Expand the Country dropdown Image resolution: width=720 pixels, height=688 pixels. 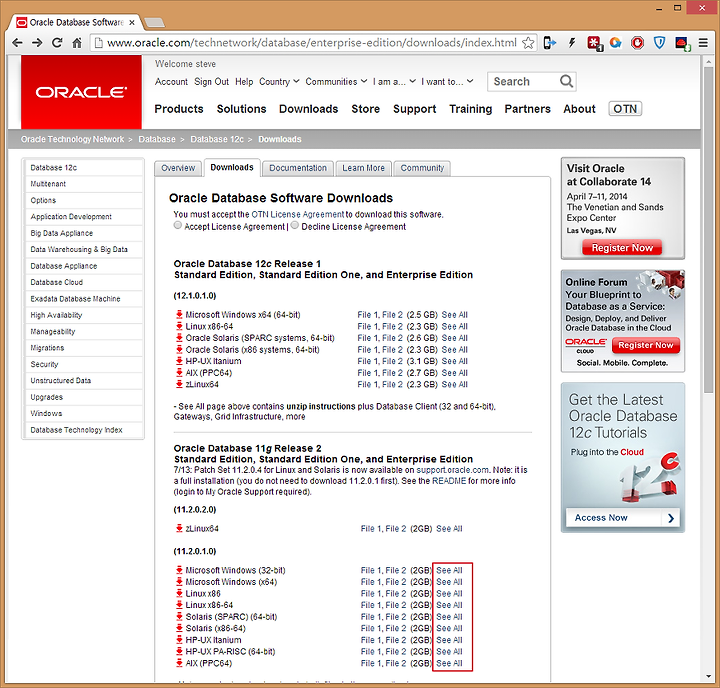point(279,81)
